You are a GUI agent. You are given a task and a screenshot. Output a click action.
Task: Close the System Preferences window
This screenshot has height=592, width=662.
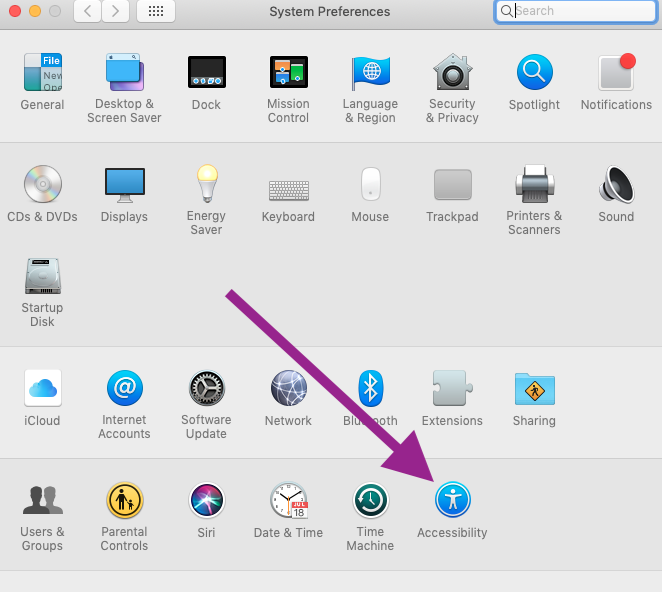tap(15, 11)
